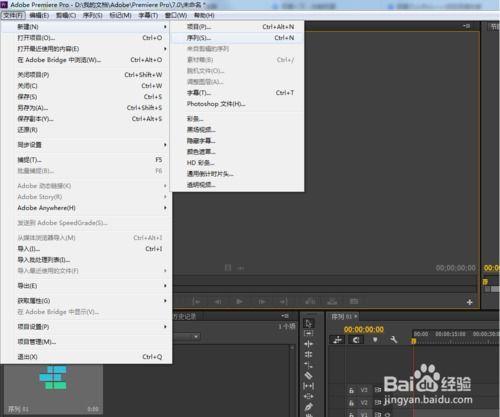Select the Selection arrow tool
Screen dimensions: 500x417
[308, 324]
